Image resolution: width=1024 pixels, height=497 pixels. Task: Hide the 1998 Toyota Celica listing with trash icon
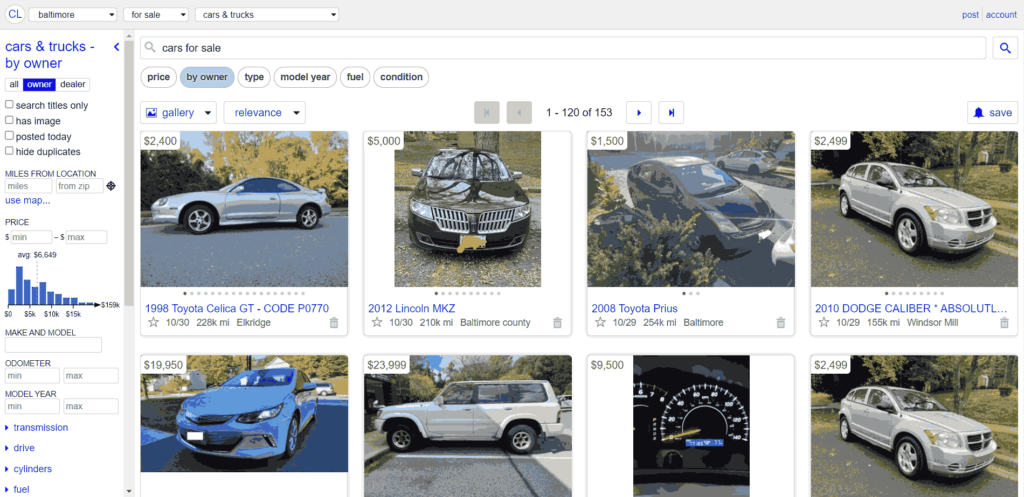coord(334,323)
